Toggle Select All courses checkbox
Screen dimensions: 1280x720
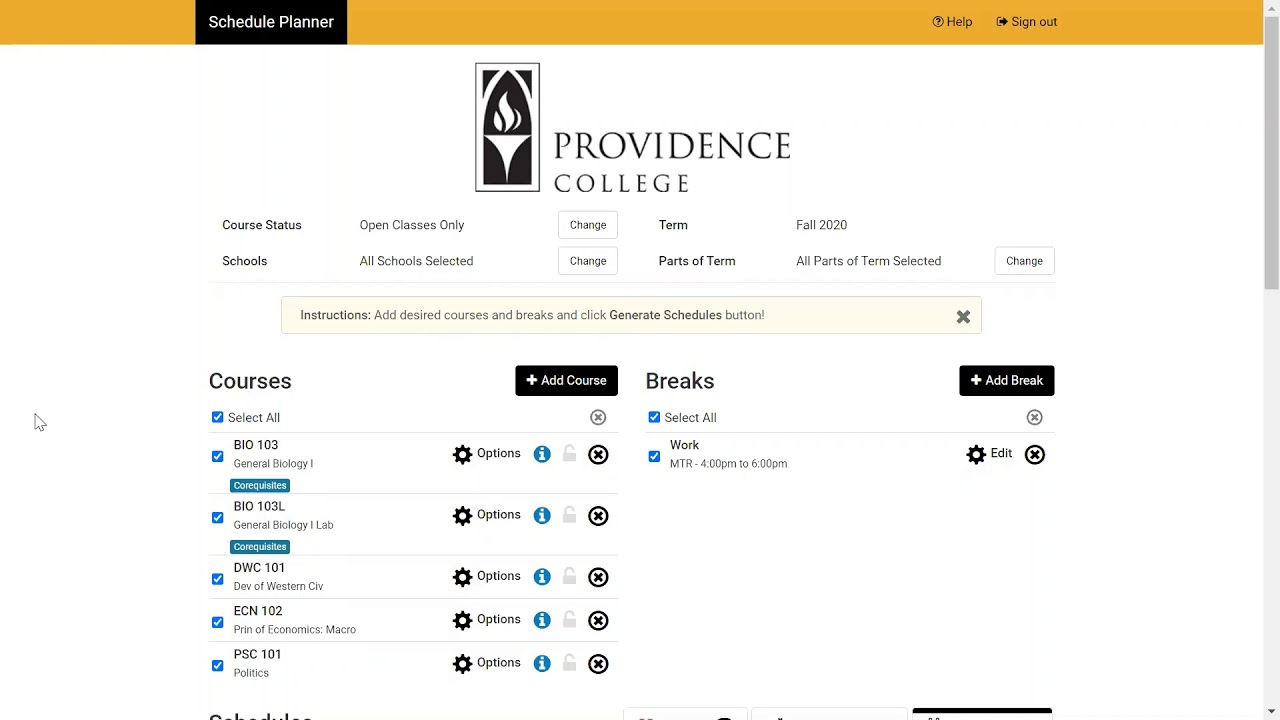tap(218, 418)
